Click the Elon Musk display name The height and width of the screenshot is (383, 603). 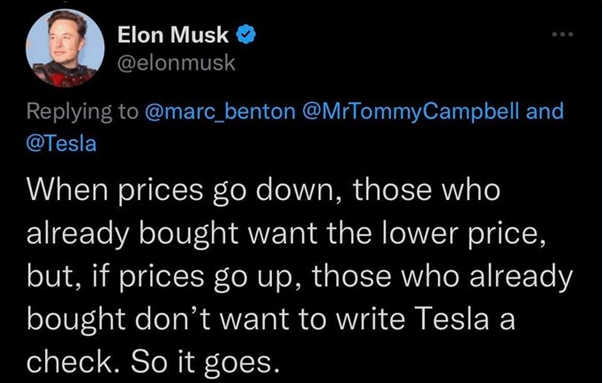[x=173, y=35]
